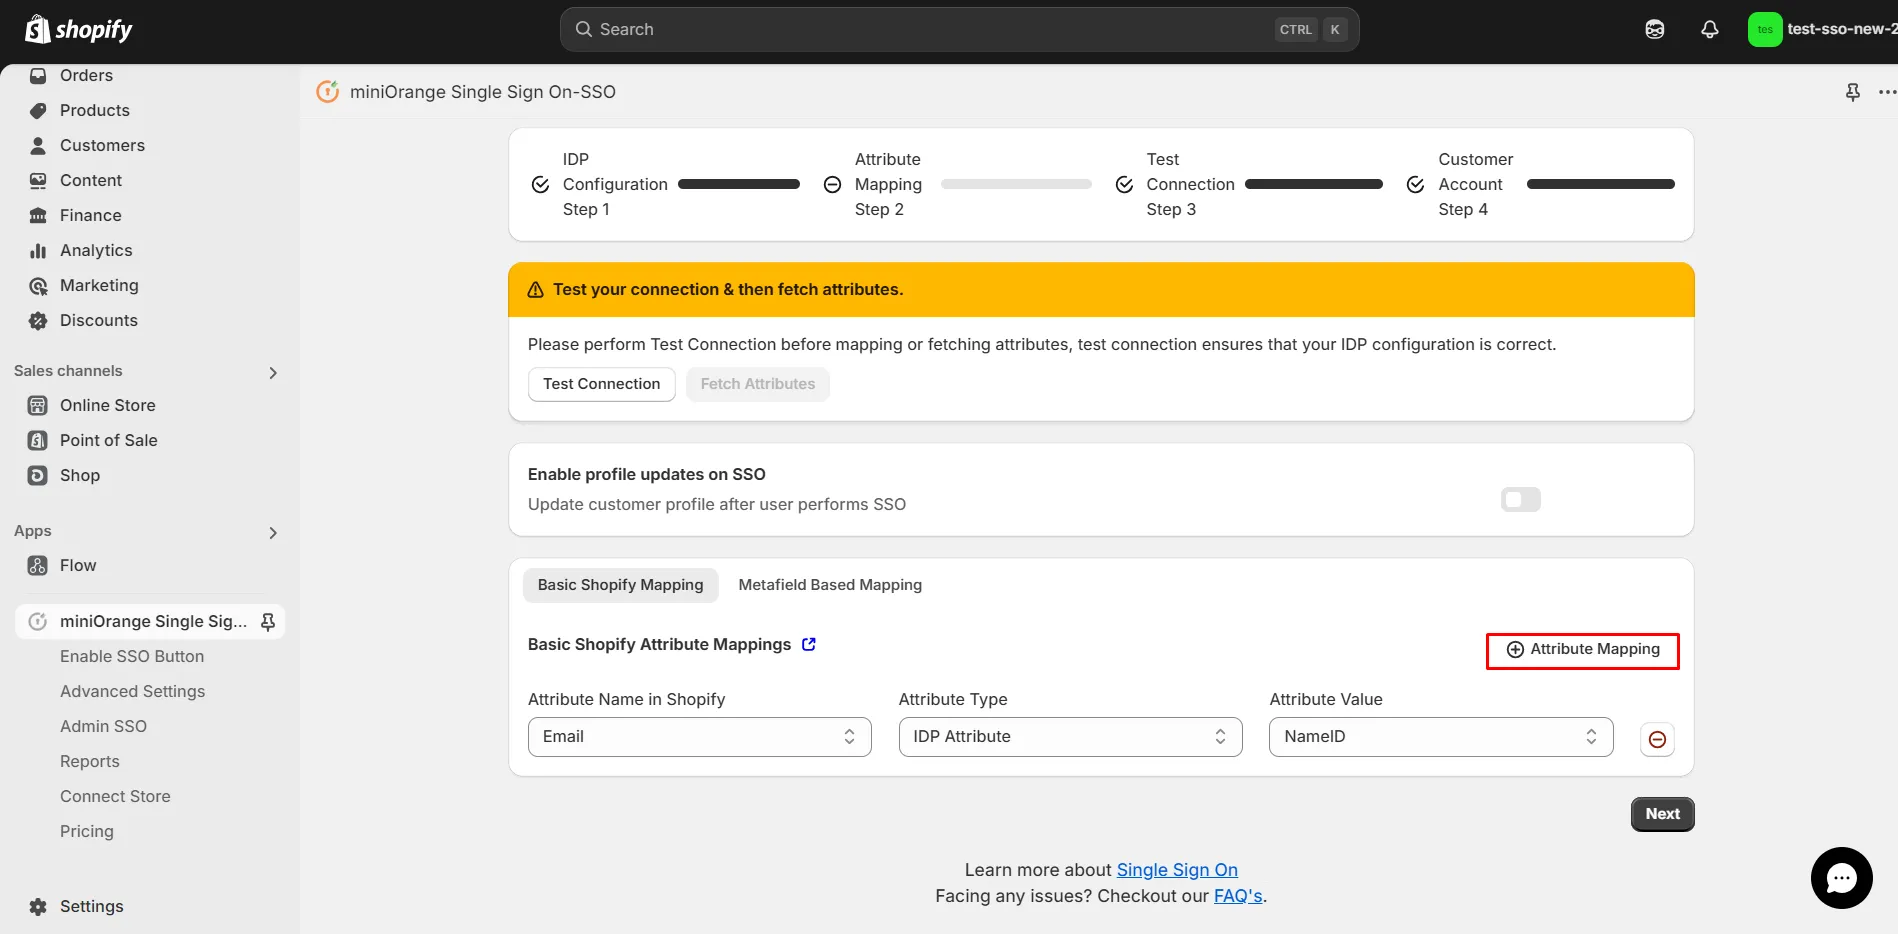Expand the Sales channels section
The image size is (1898, 934).
pos(273,373)
